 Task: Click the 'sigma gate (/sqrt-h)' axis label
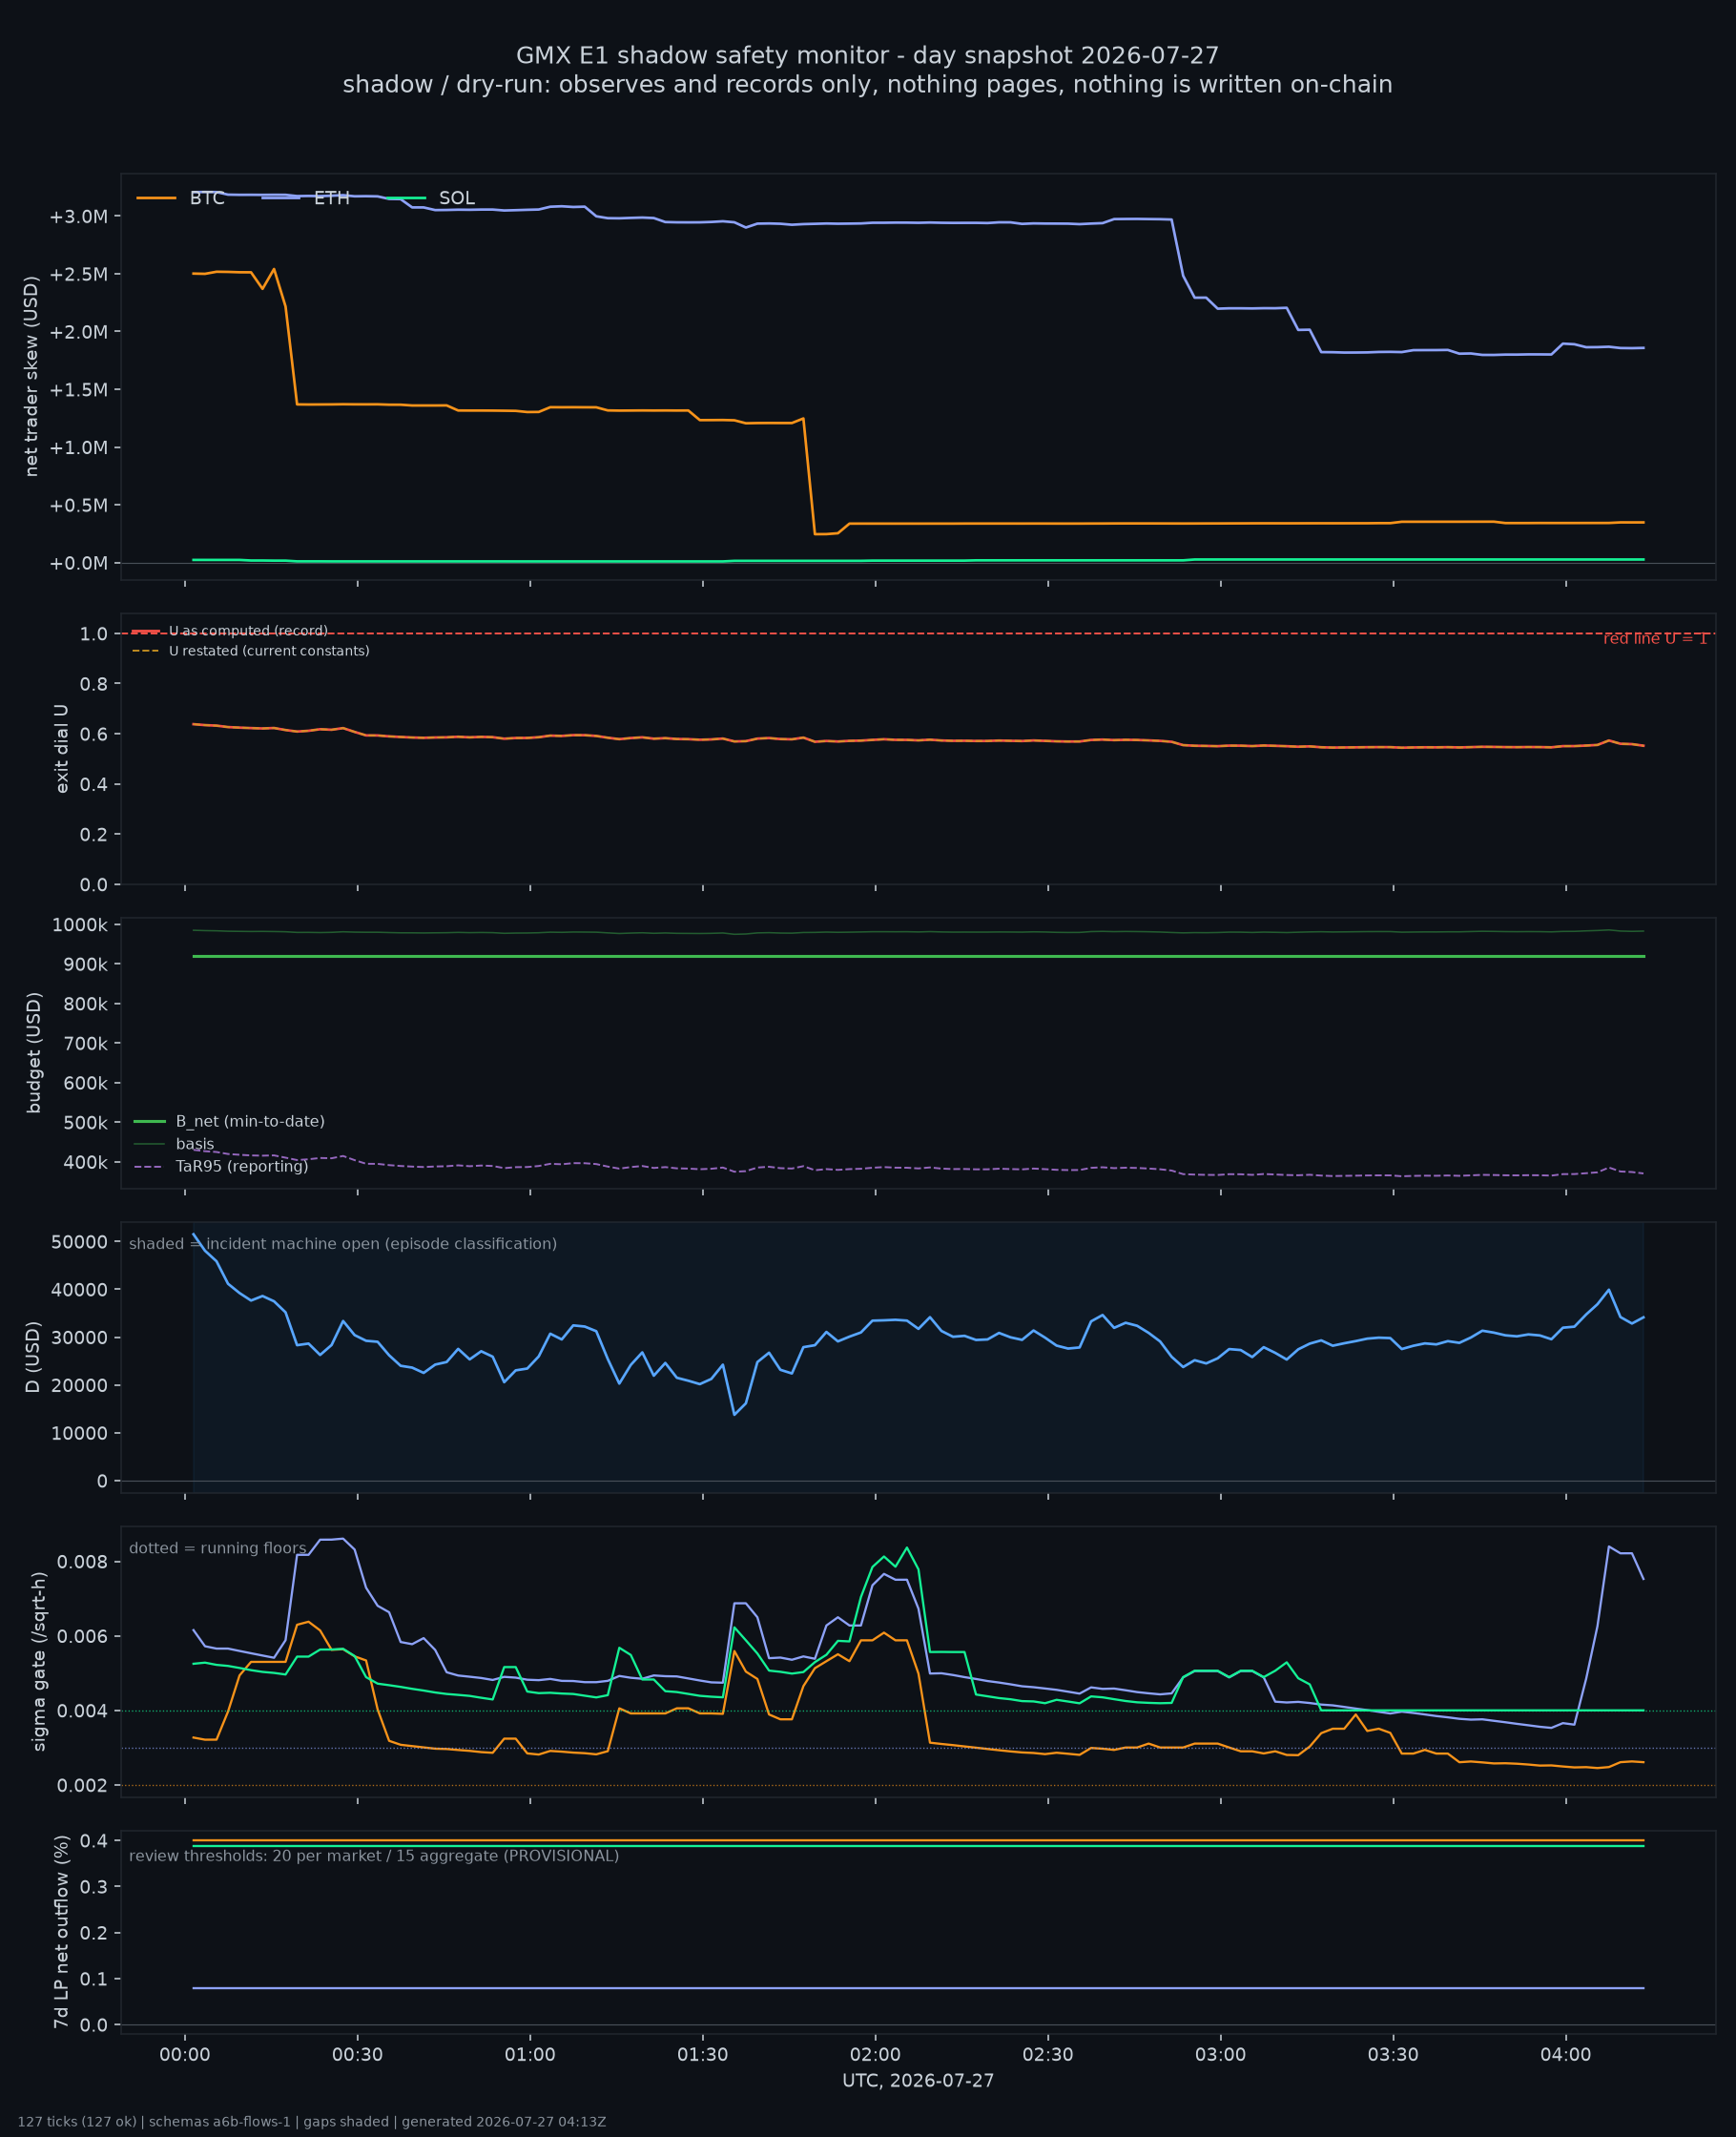(x=40, y=1661)
